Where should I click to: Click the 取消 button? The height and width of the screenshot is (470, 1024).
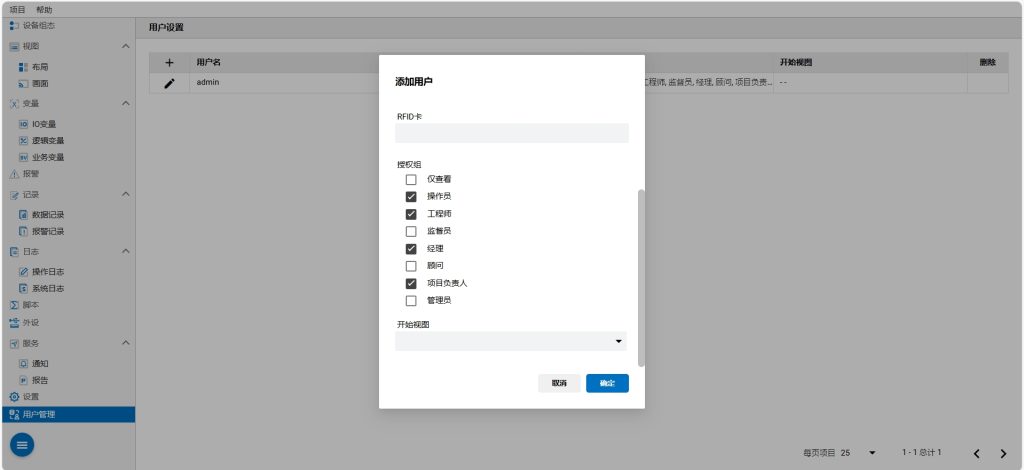(x=559, y=383)
